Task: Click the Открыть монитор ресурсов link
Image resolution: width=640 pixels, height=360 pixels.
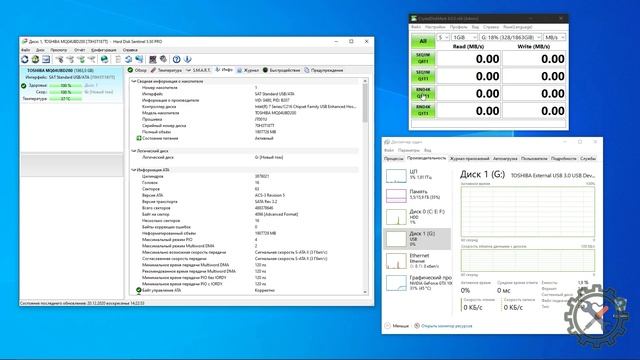Action: [447, 326]
